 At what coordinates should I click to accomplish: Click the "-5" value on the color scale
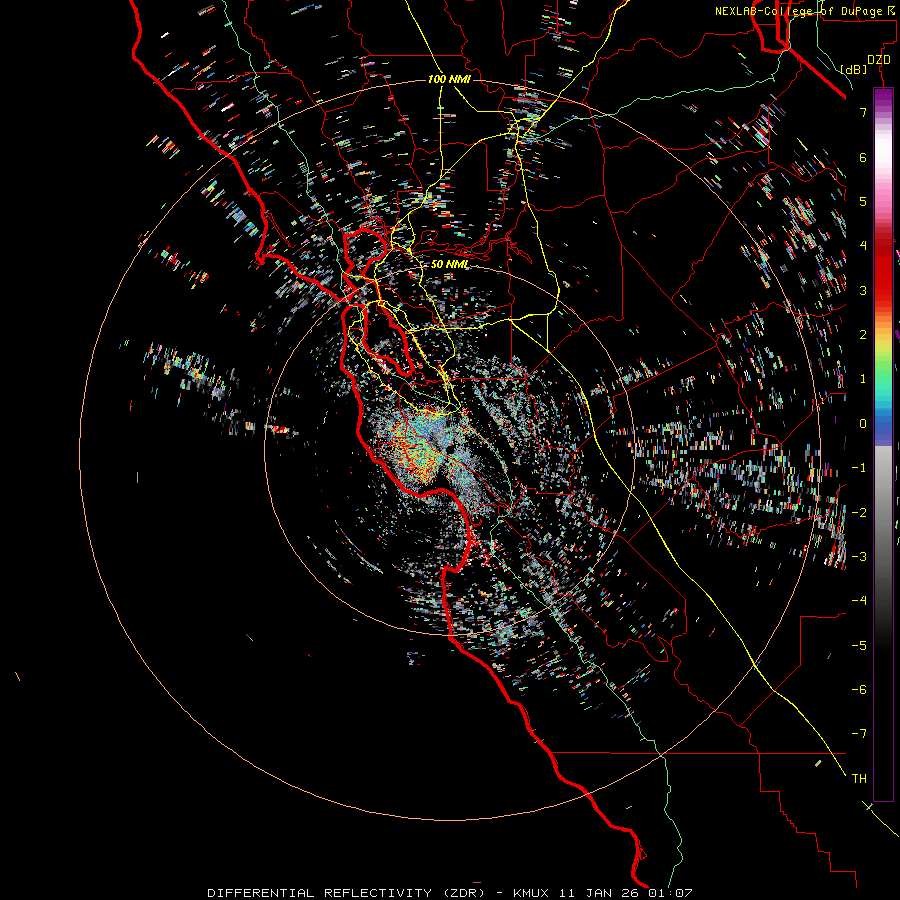tap(859, 645)
